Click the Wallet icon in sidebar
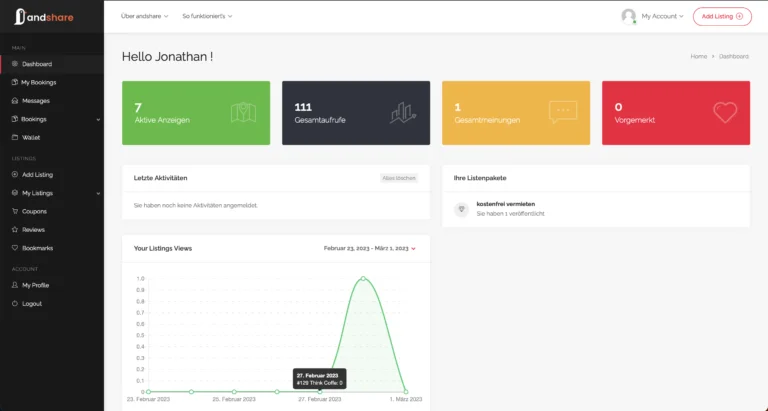Viewport: 768px width, 411px height. click(14, 137)
